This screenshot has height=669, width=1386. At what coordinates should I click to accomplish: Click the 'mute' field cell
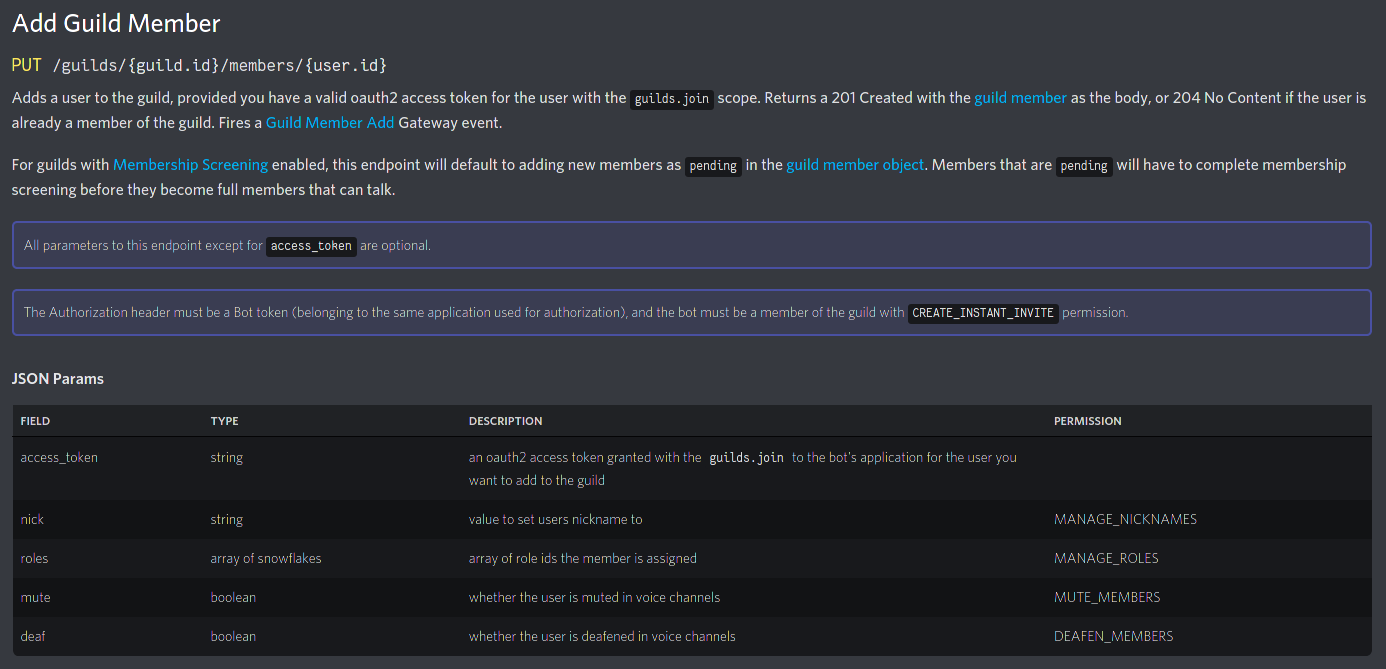click(x=35, y=597)
